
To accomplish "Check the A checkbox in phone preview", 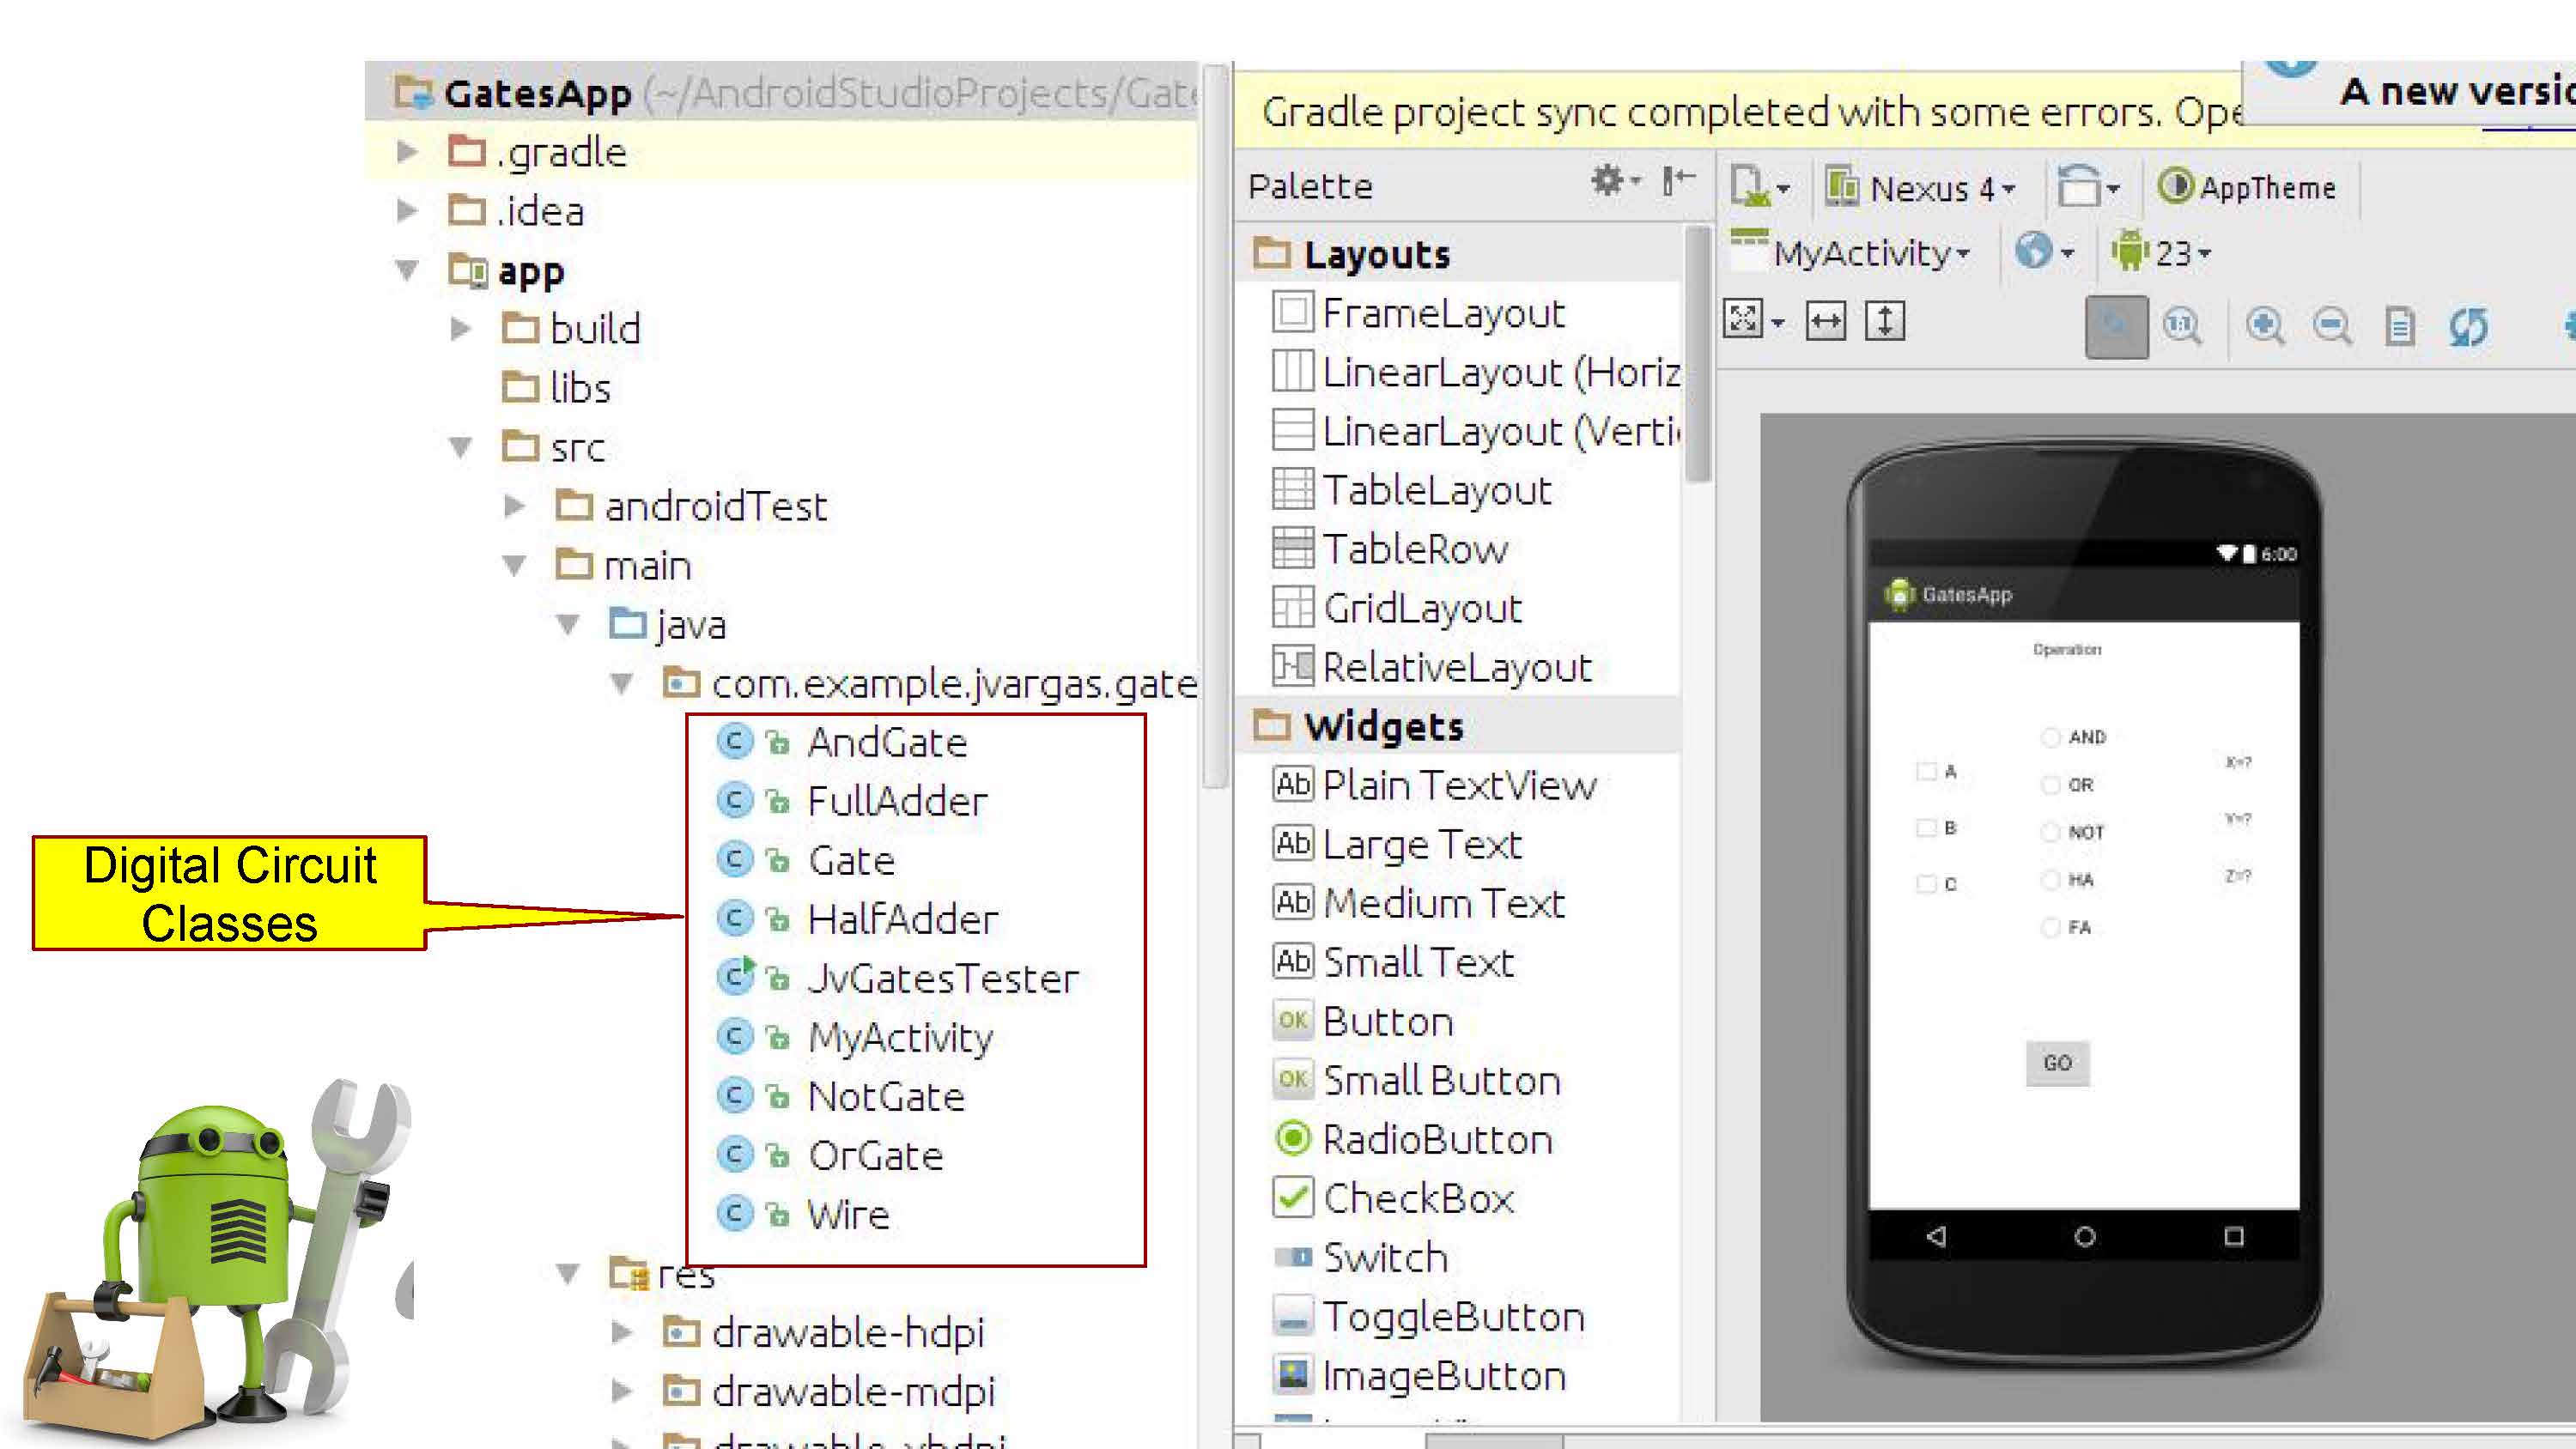I will tap(1926, 772).
